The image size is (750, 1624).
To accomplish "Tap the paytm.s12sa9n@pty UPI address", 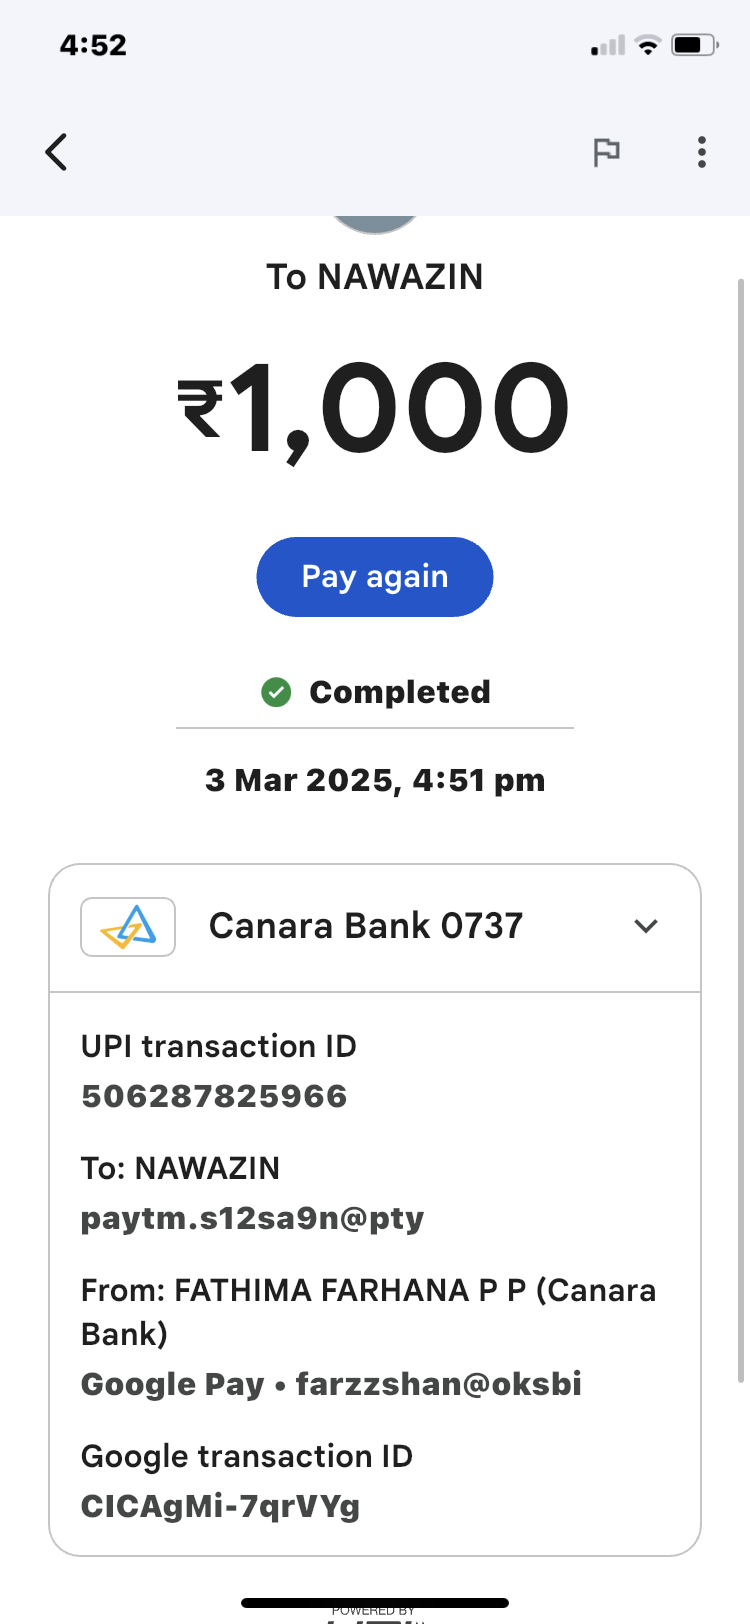I will click(252, 1218).
